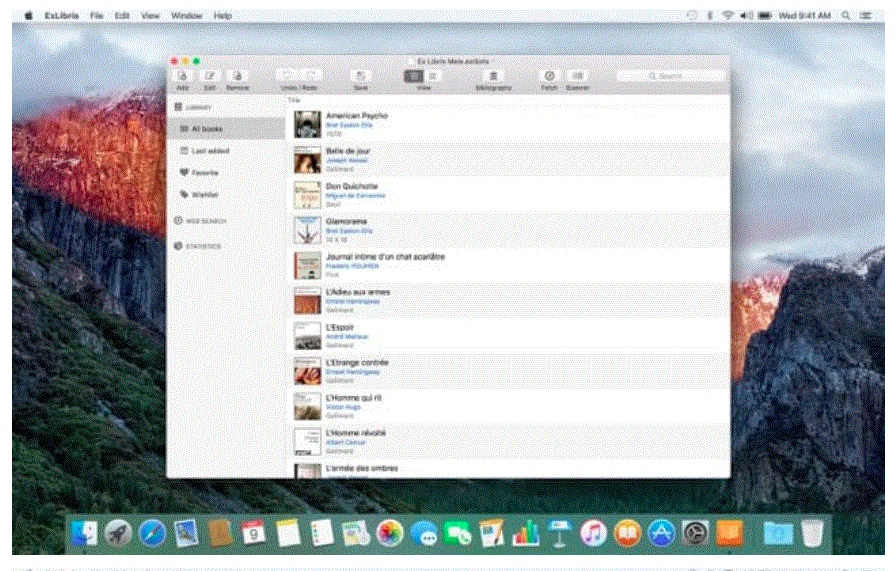Open Launchpad from the Dock
Image resolution: width=896 pixels, height=571 pixels.
click(x=118, y=533)
